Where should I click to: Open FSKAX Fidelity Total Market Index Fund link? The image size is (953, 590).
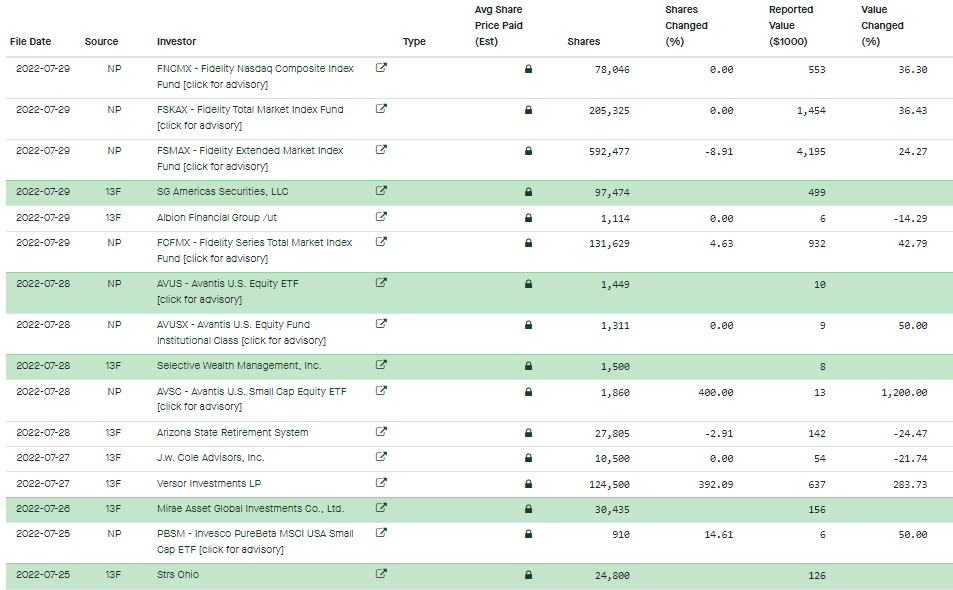tap(250, 117)
